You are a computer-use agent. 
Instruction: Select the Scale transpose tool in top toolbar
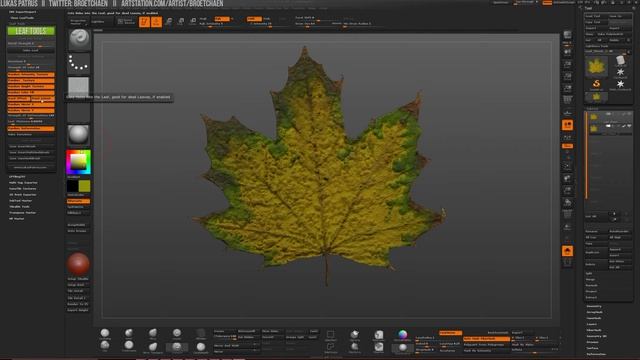[x=181, y=21]
